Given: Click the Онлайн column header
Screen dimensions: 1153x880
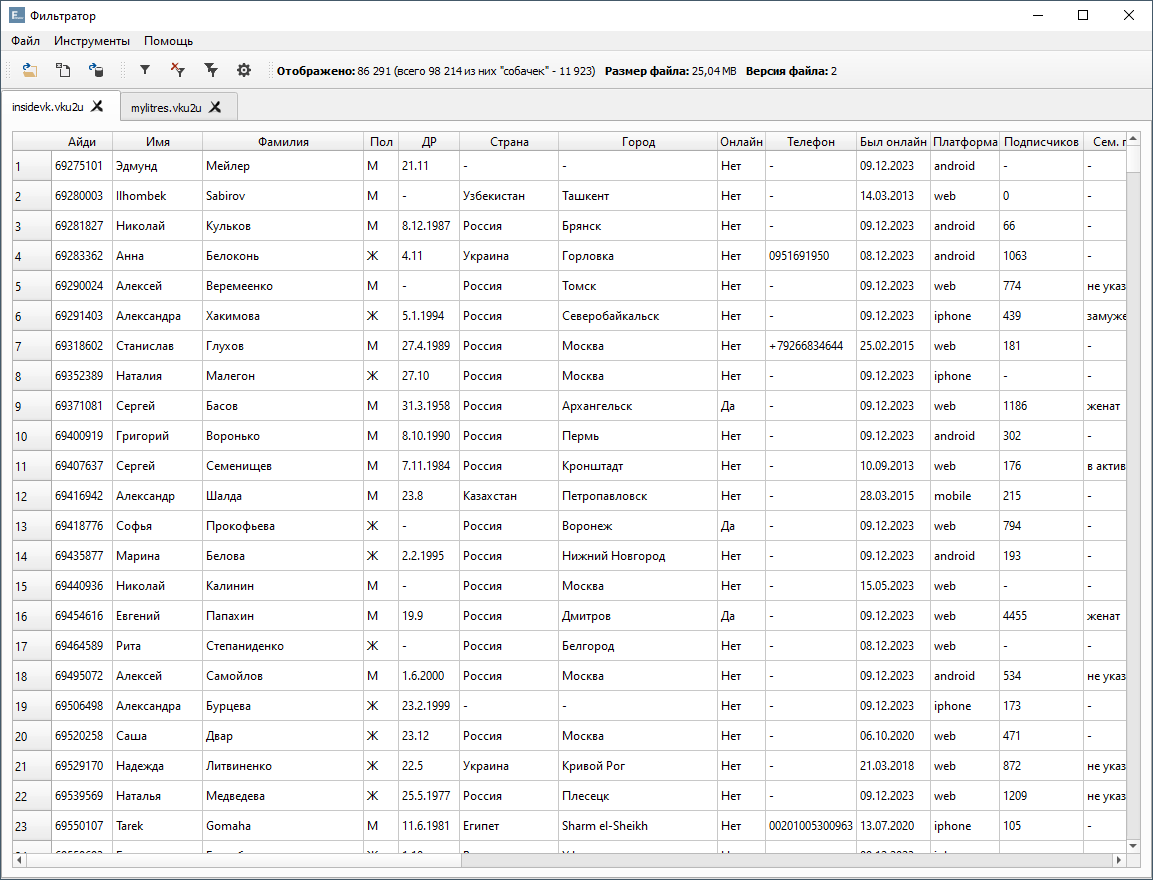Looking at the screenshot, I should [741, 142].
